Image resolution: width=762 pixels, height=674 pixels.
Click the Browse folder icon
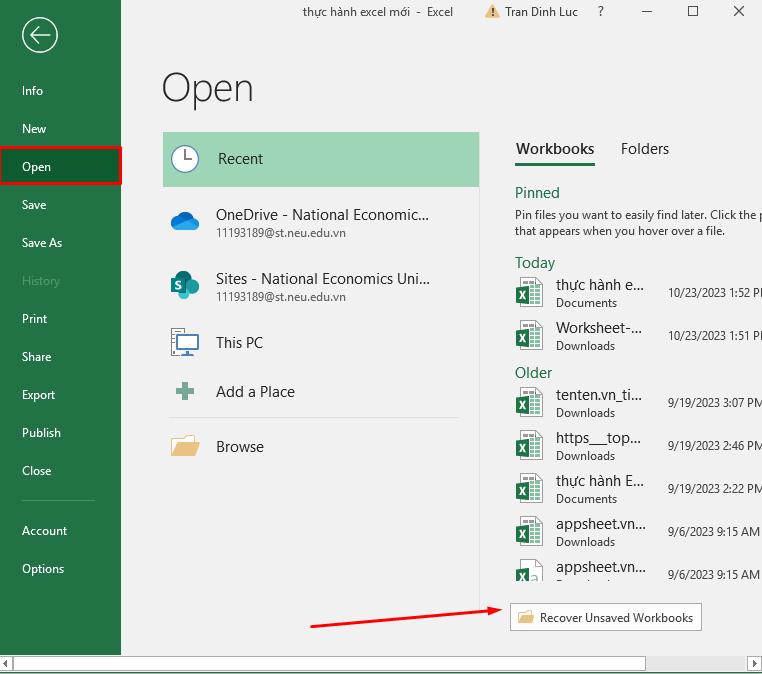coord(185,447)
